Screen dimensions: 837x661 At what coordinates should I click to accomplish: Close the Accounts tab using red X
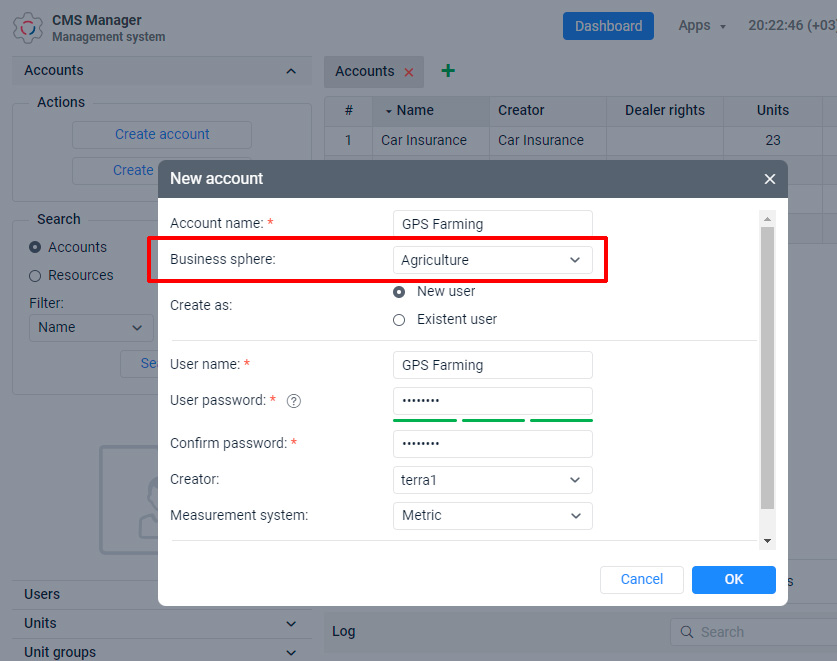[x=408, y=72]
